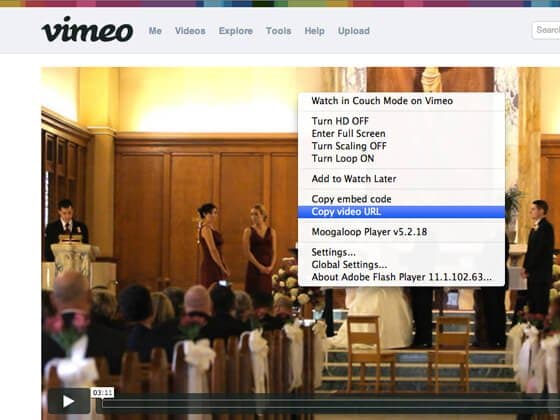Image resolution: width=560 pixels, height=420 pixels.
Task: Open About Adobe Flash Player 11.1.102.63
Action: coord(401,277)
